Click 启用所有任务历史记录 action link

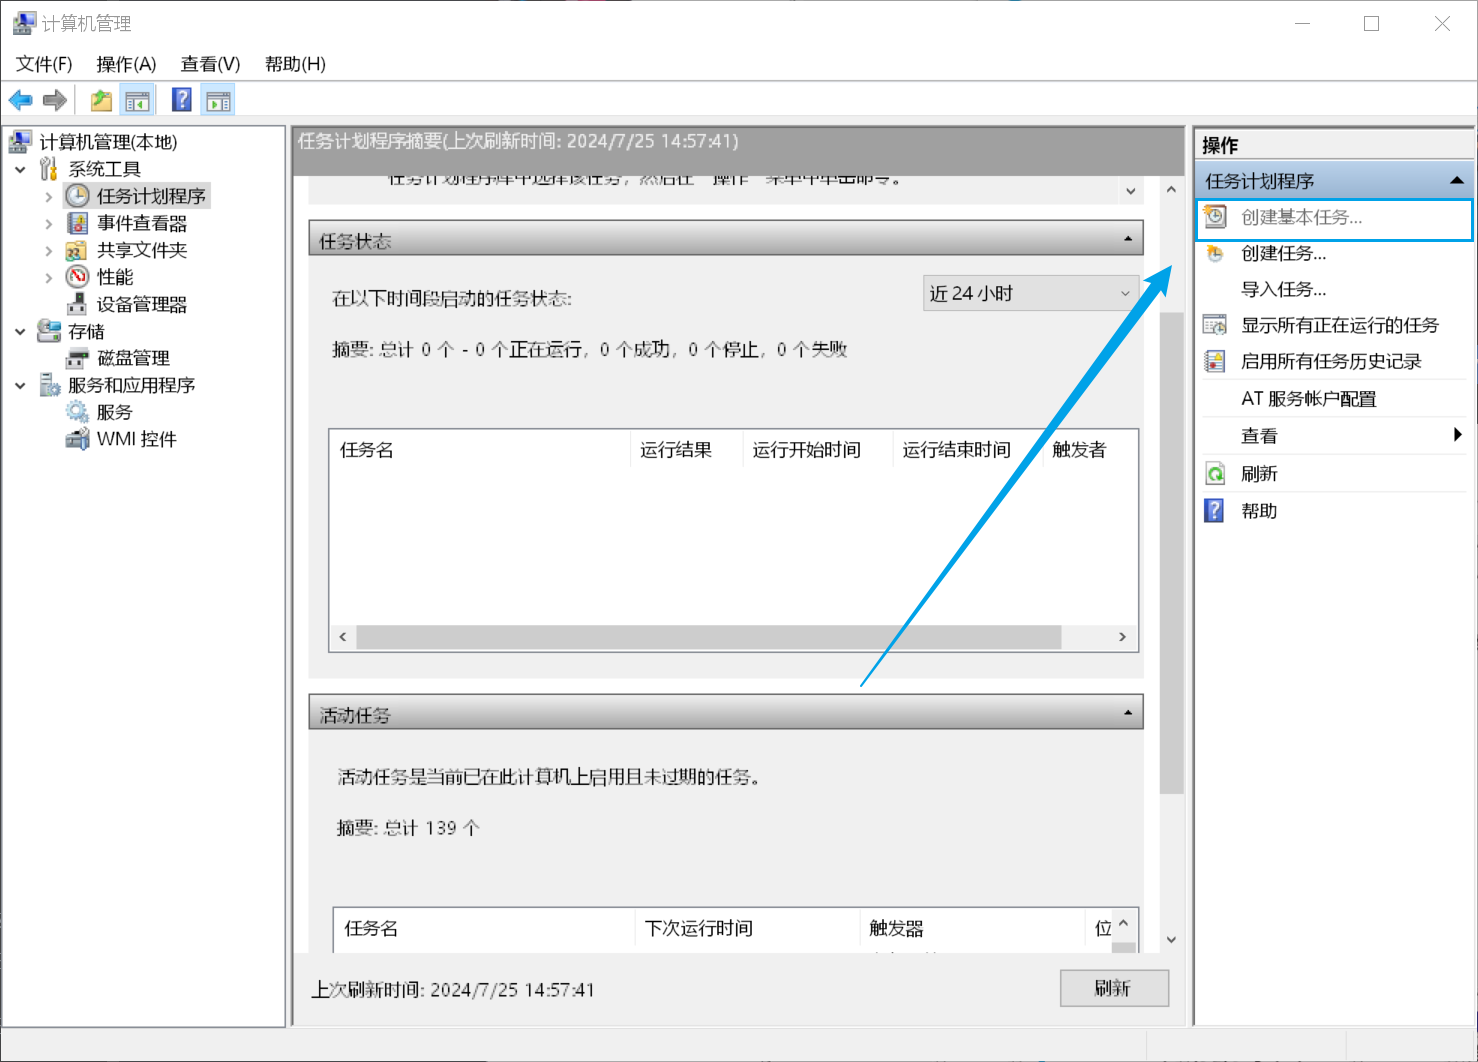[1331, 361]
